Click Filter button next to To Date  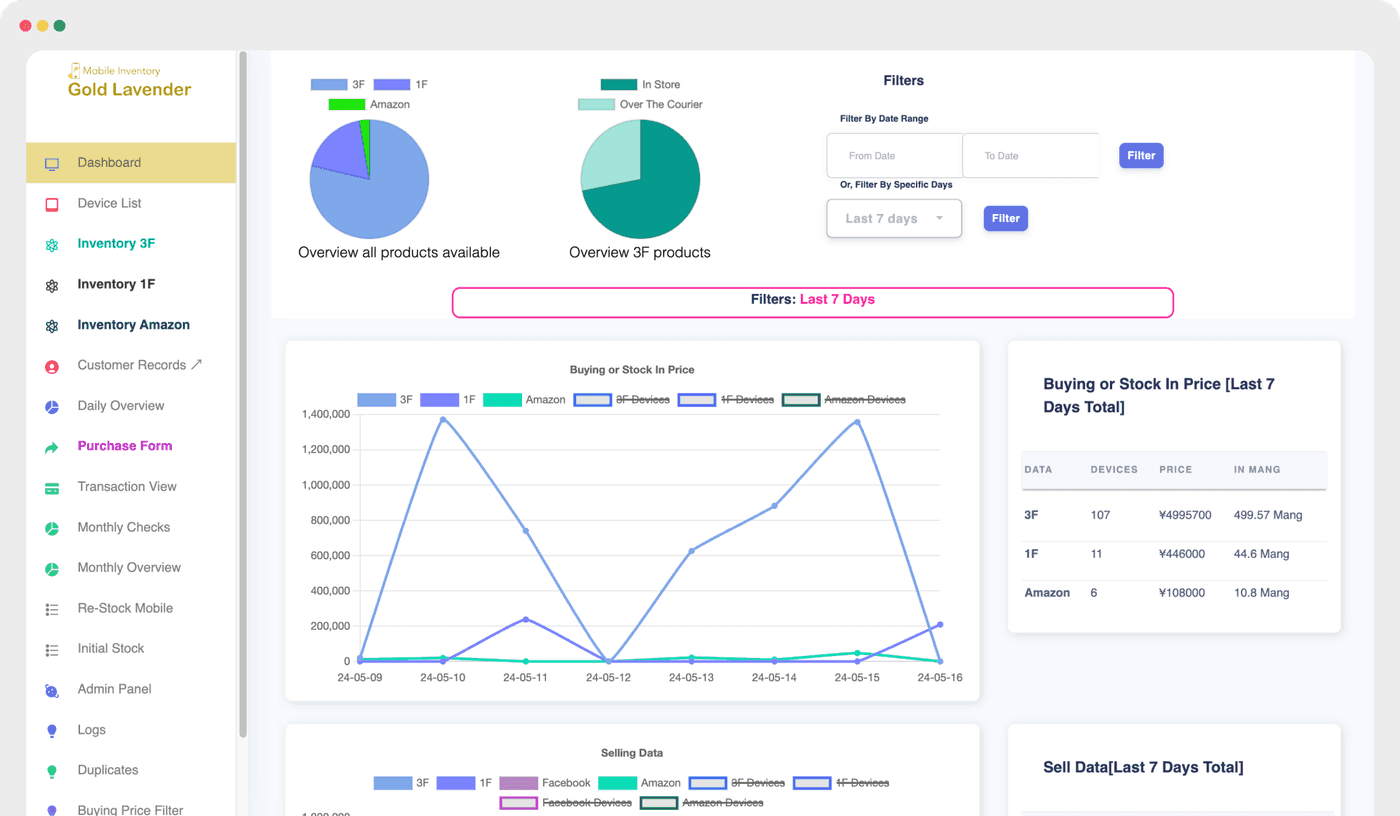pyautogui.click(x=1141, y=156)
